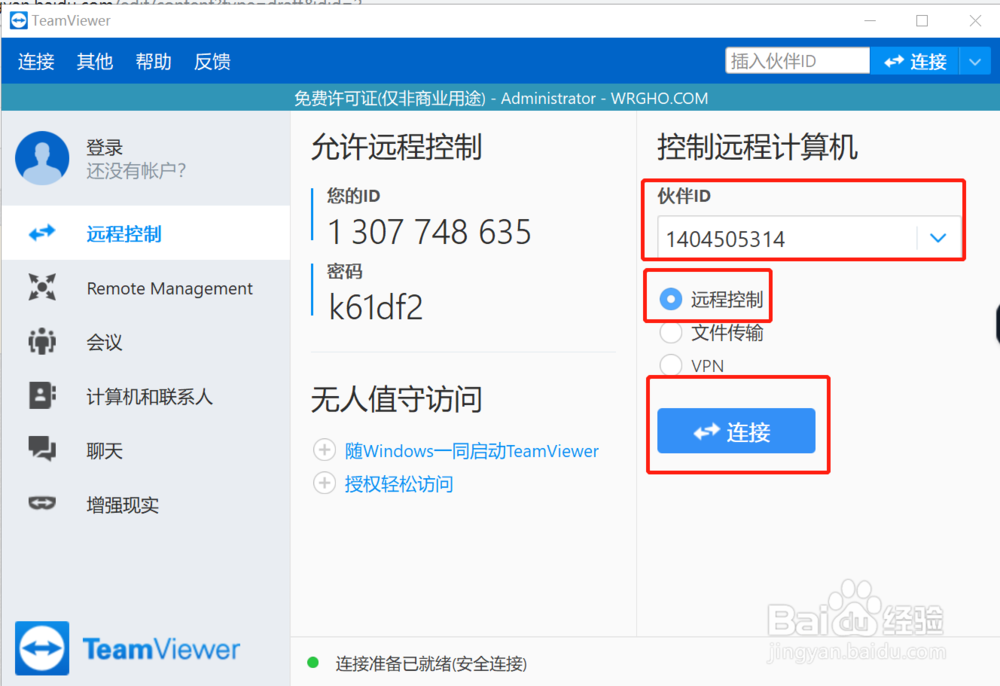Click the top toolbar 连接 button
This screenshot has width=1000, height=686.
915,62
